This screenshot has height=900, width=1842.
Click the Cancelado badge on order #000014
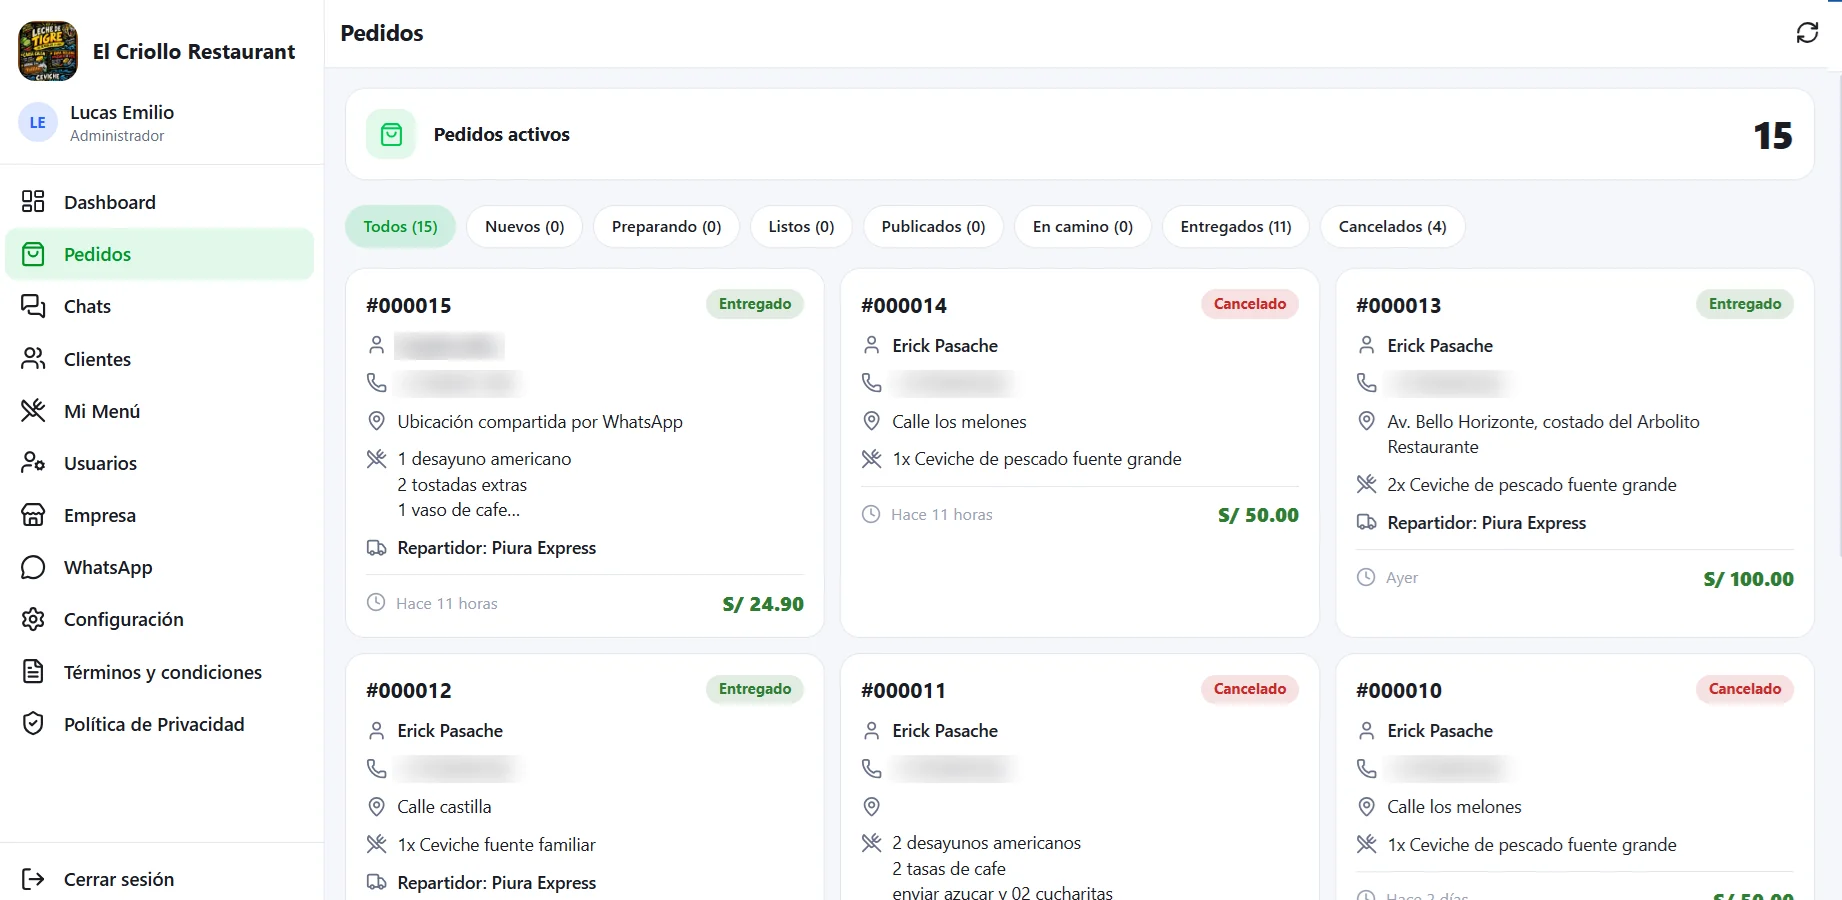tap(1250, 304)
